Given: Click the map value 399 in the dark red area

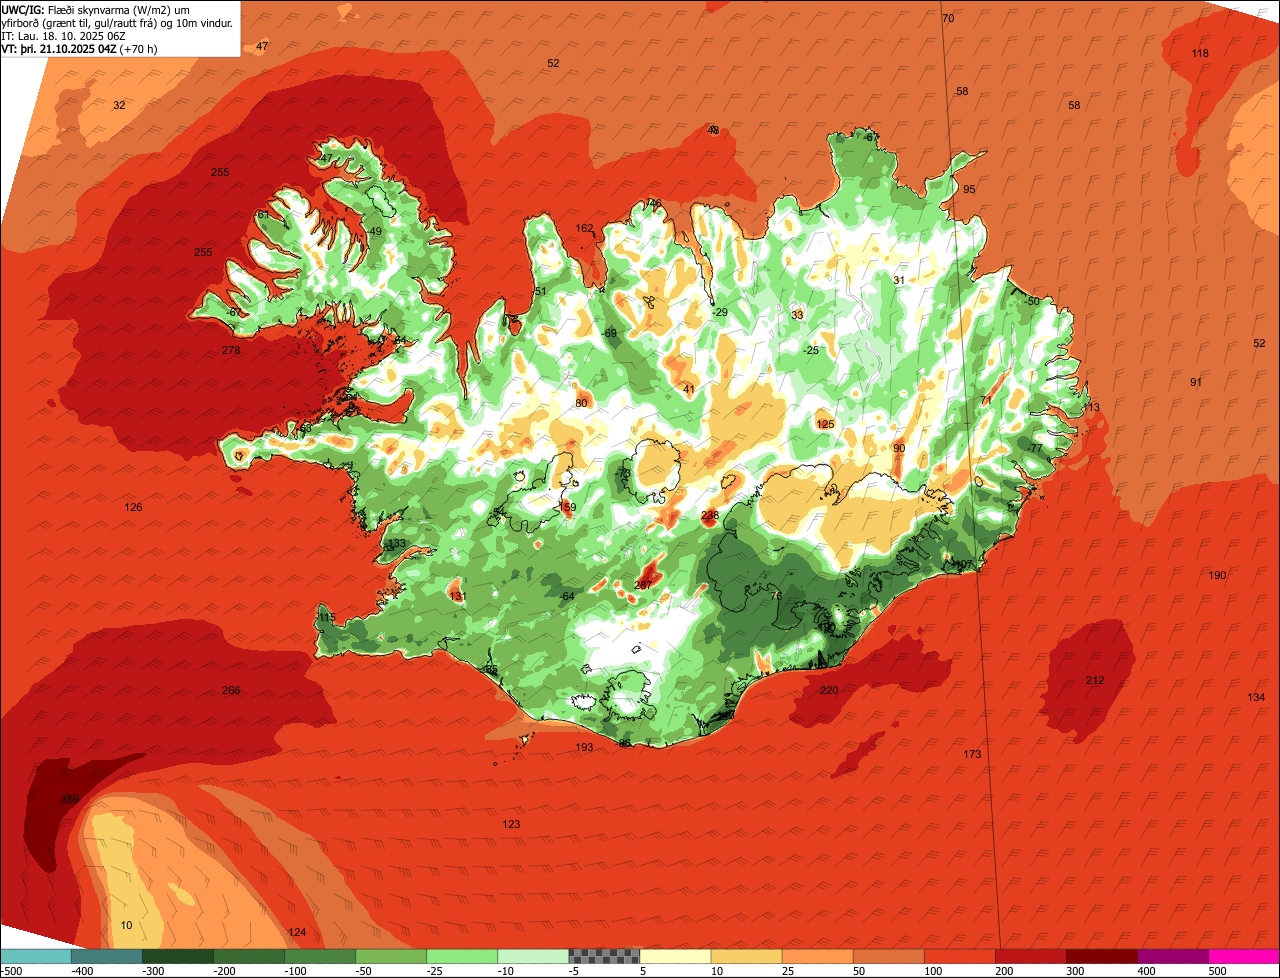Looking at the screenshot, I should click(x=70, y=799).
